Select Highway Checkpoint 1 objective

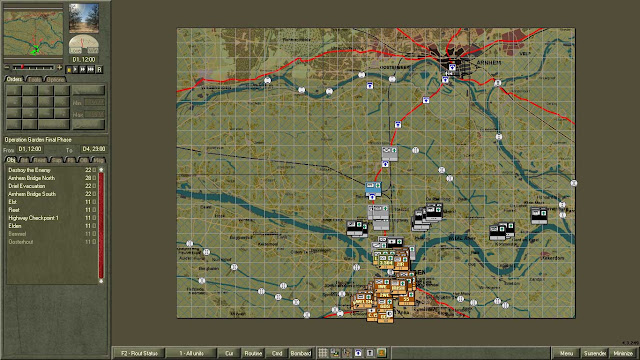tap(33, 218)
